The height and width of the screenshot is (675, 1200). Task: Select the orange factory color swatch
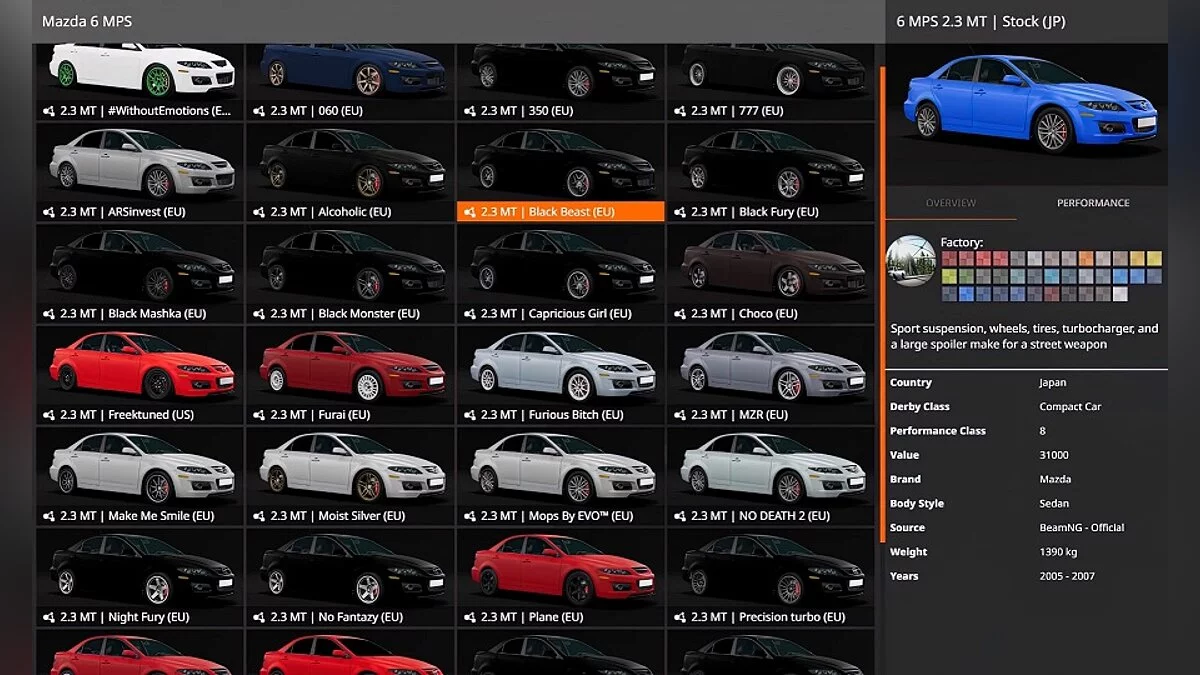(x=1086, y=259)
